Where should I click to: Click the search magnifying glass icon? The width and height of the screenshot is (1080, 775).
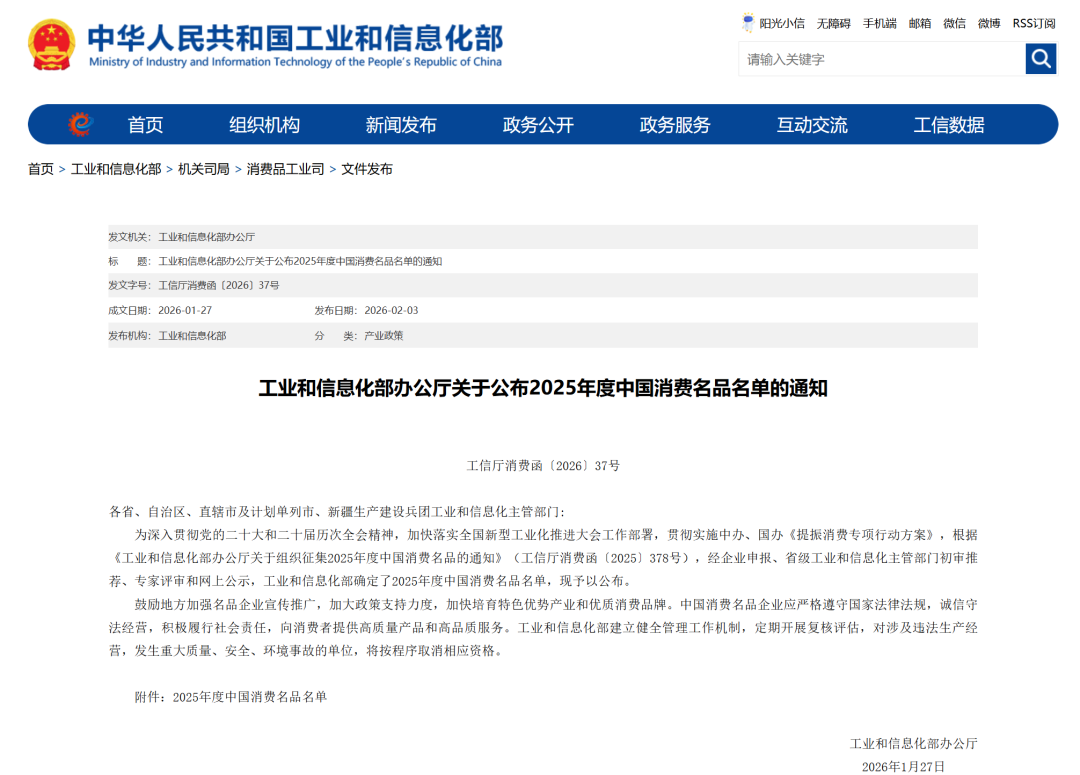tap(1040, 59)
